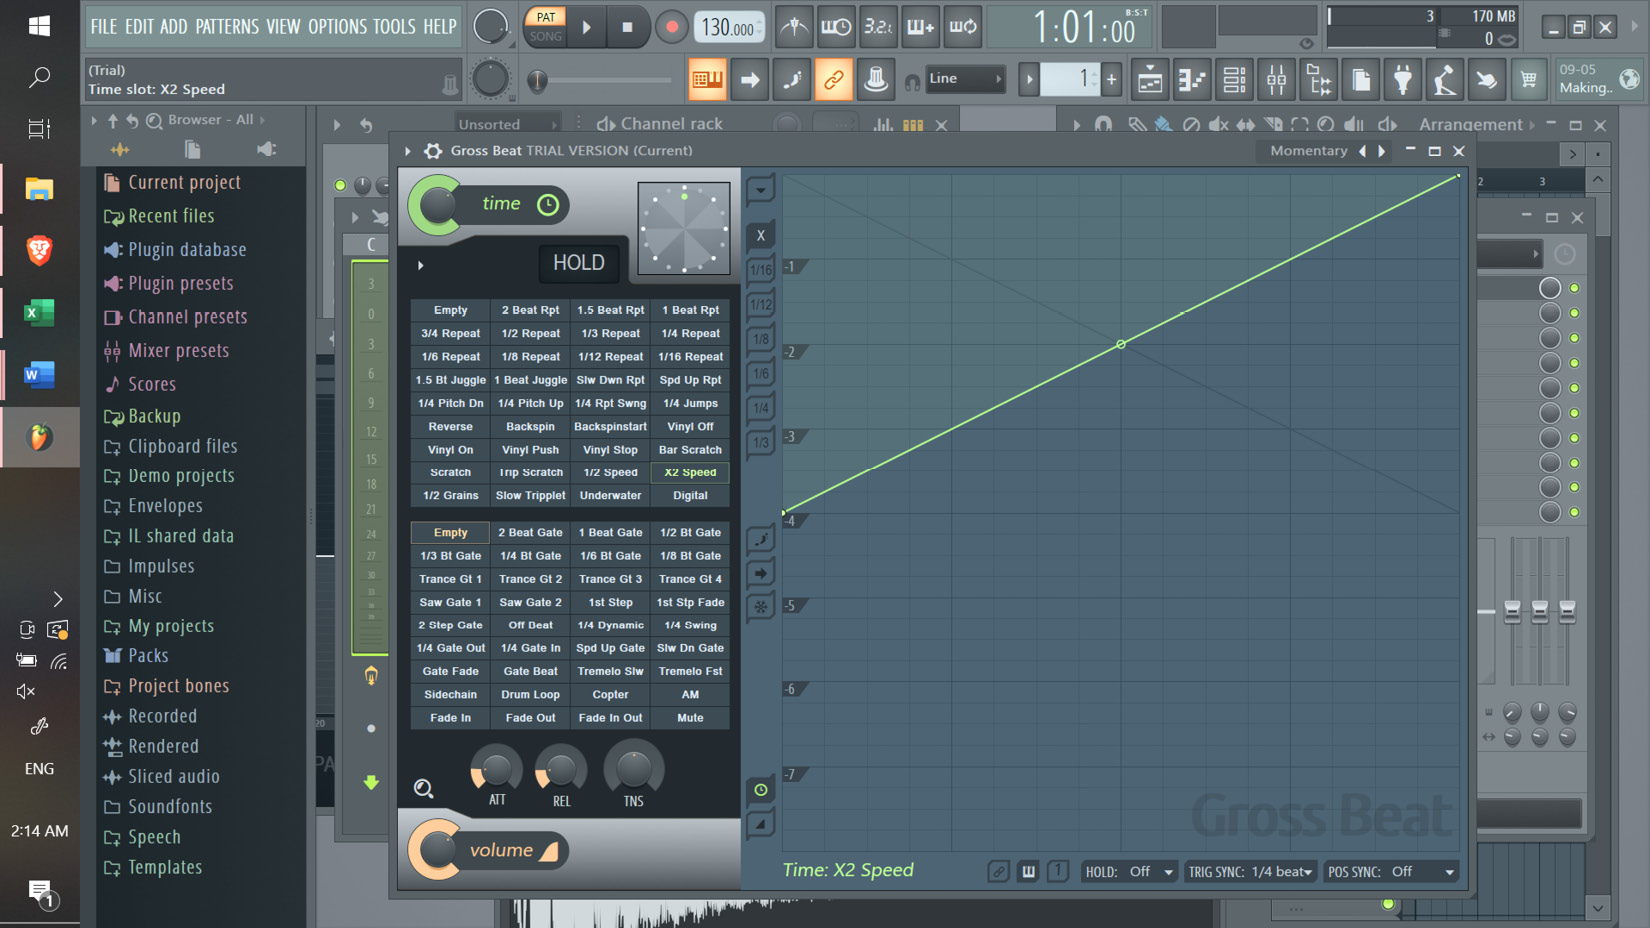Click the browser search icon
The image size is (1650, 928).
(154, 120)
